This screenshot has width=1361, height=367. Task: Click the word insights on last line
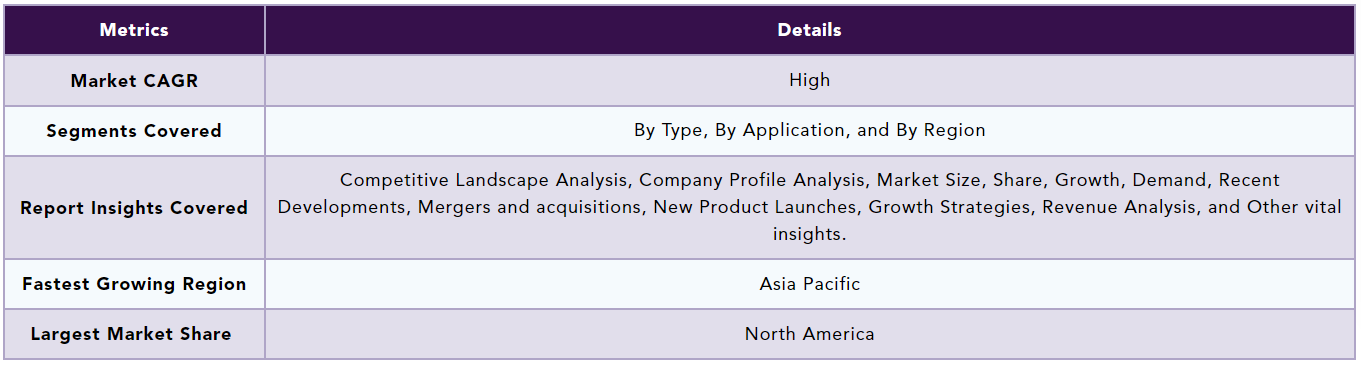point(809,234)
